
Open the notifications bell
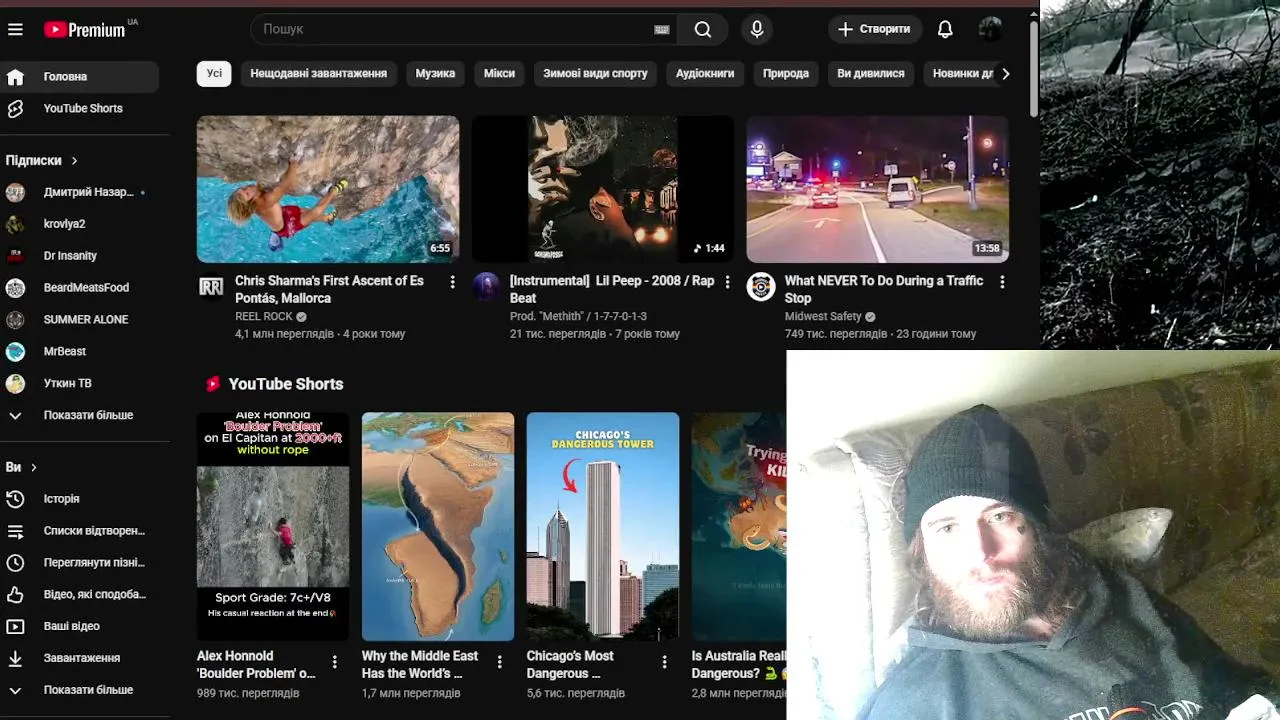(945, 29)
